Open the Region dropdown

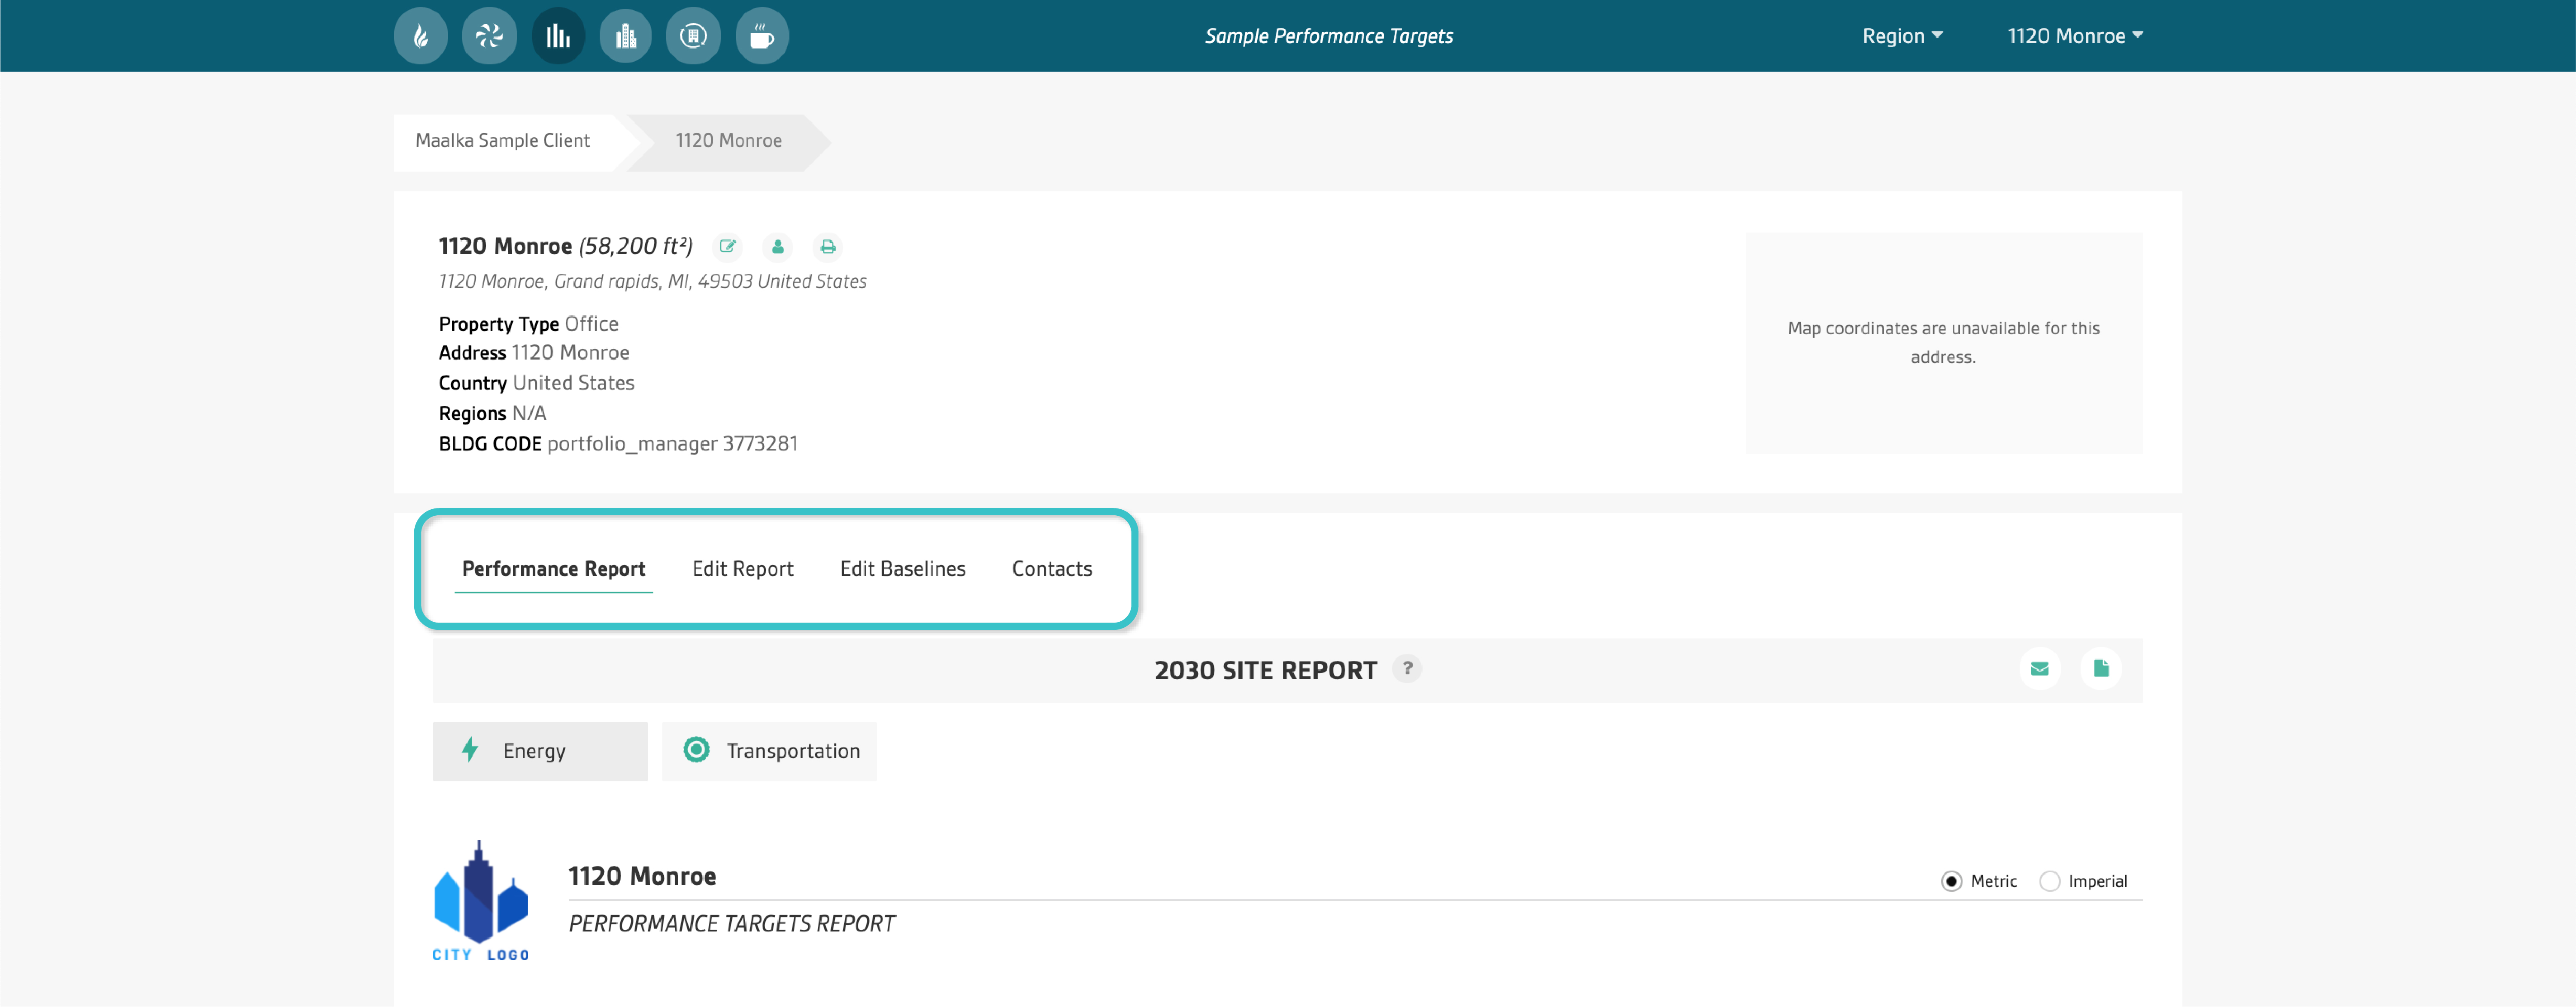tap(1902, 36)
